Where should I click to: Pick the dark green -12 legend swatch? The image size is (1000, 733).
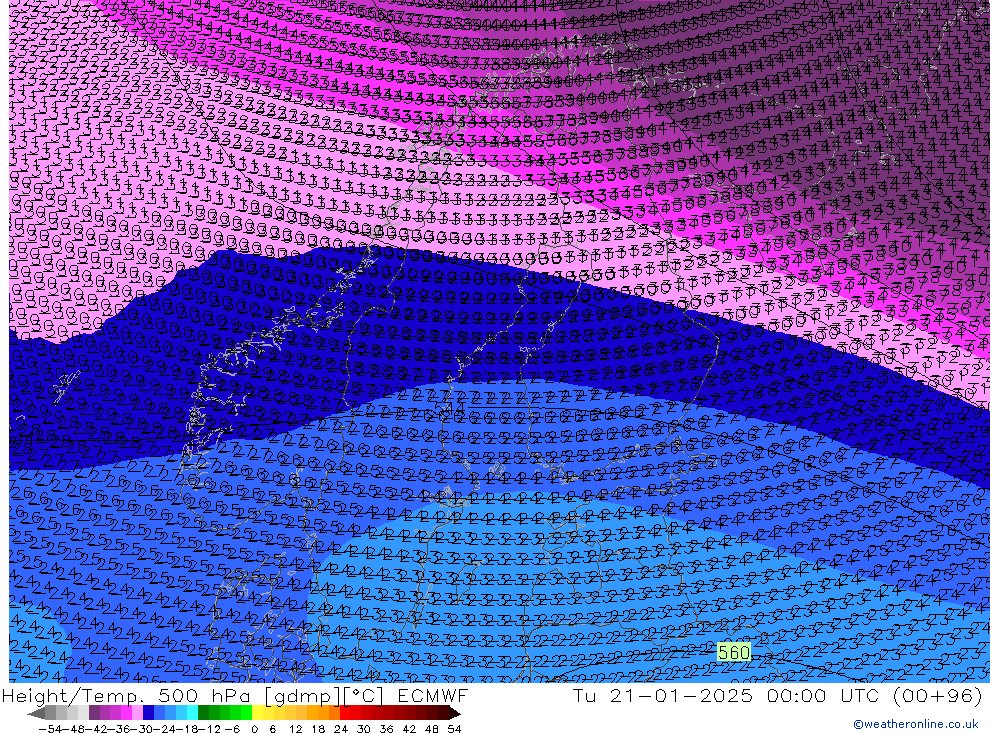203,713
